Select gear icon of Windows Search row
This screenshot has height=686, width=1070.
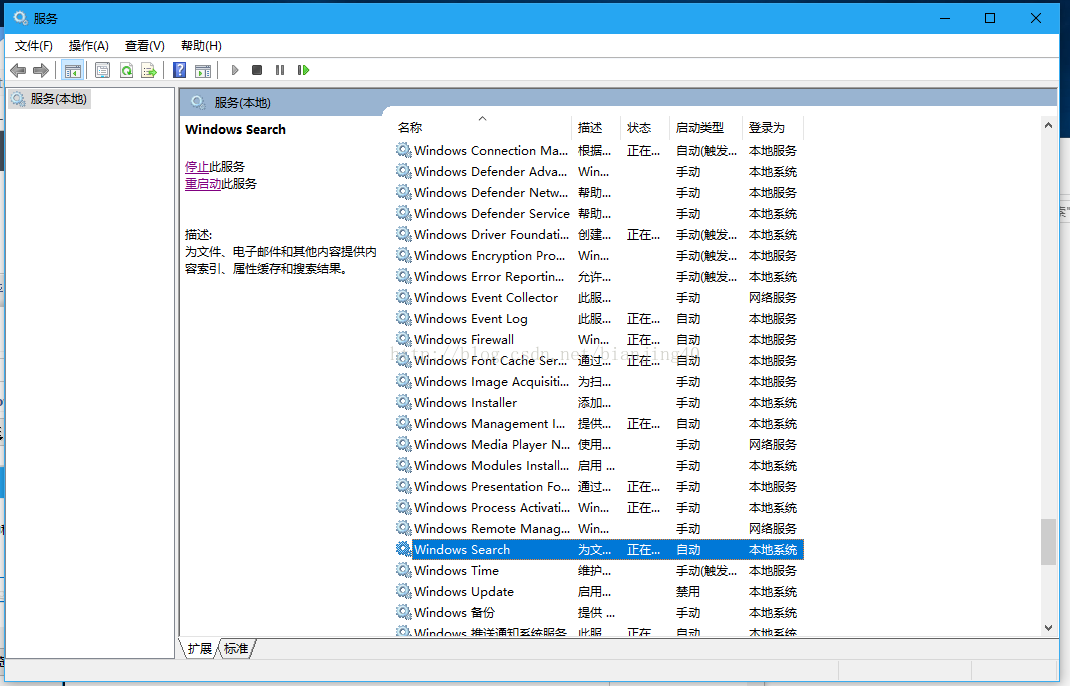404,549
